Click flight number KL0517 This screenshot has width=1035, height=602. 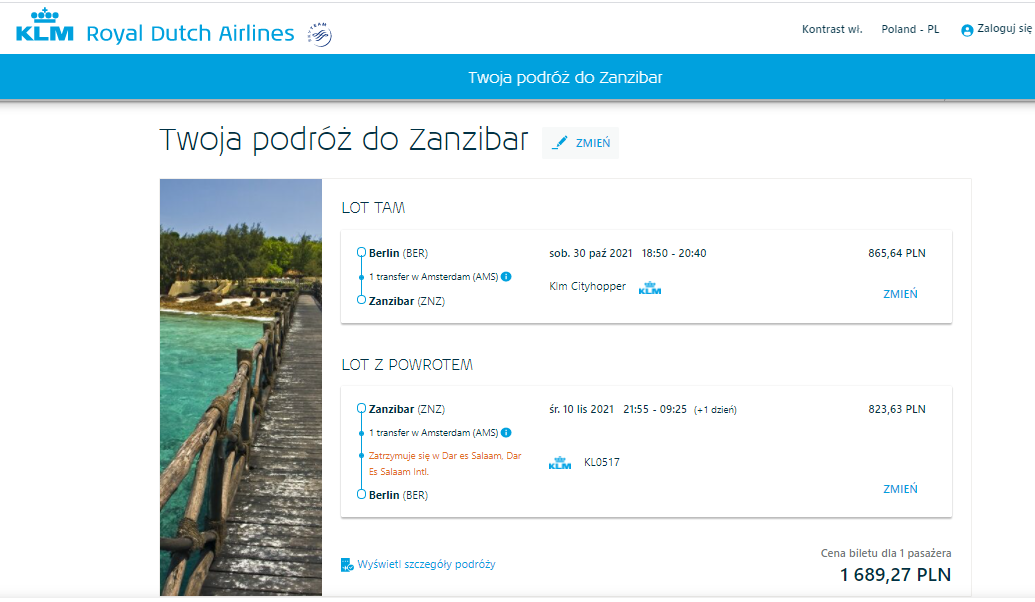(602, 462)
